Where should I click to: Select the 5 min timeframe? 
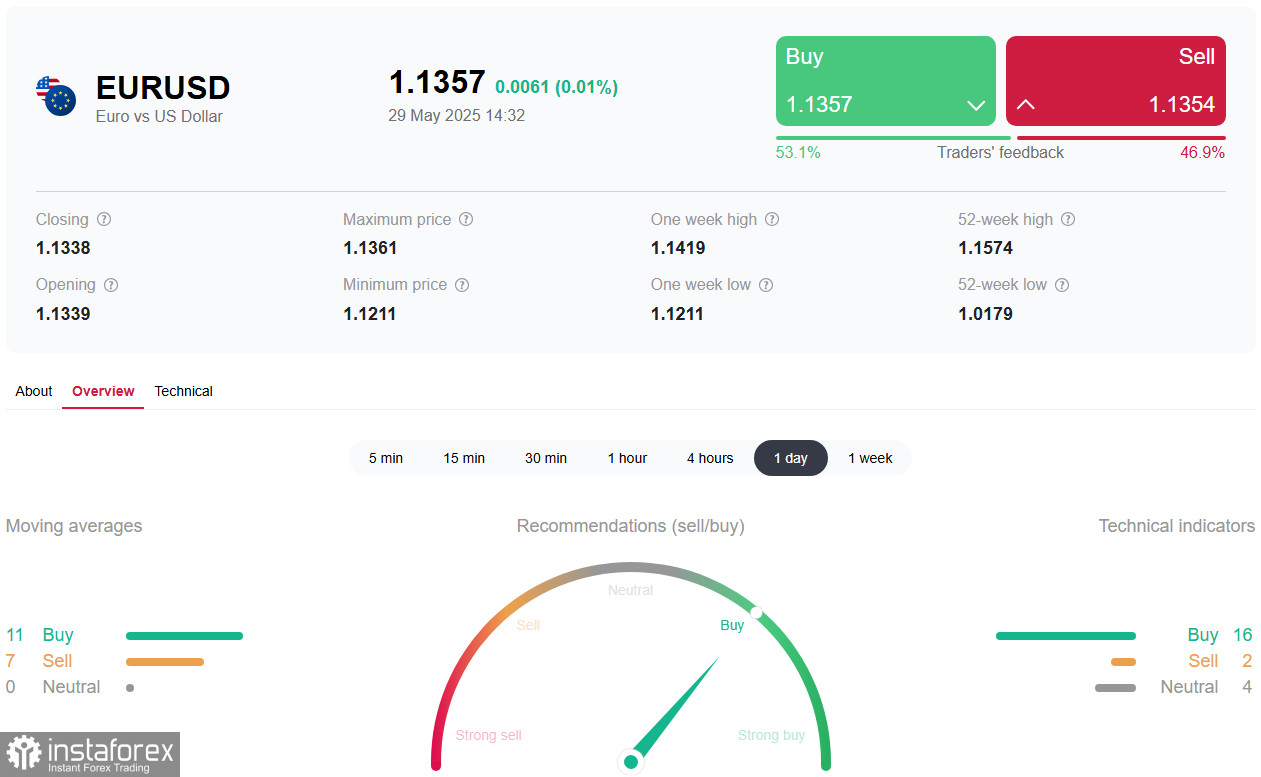(x=386, y=458)
